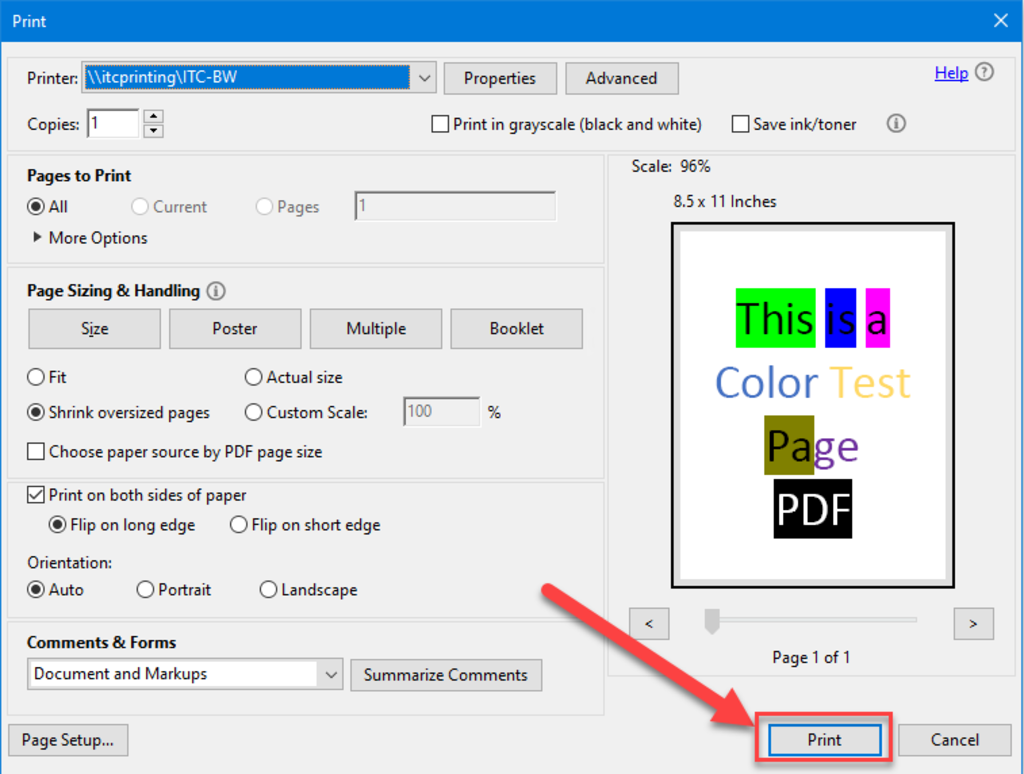Viewport: 1024px width, 774px height.
Task: Click the Size page handling icon button
Action: [93, 328]
